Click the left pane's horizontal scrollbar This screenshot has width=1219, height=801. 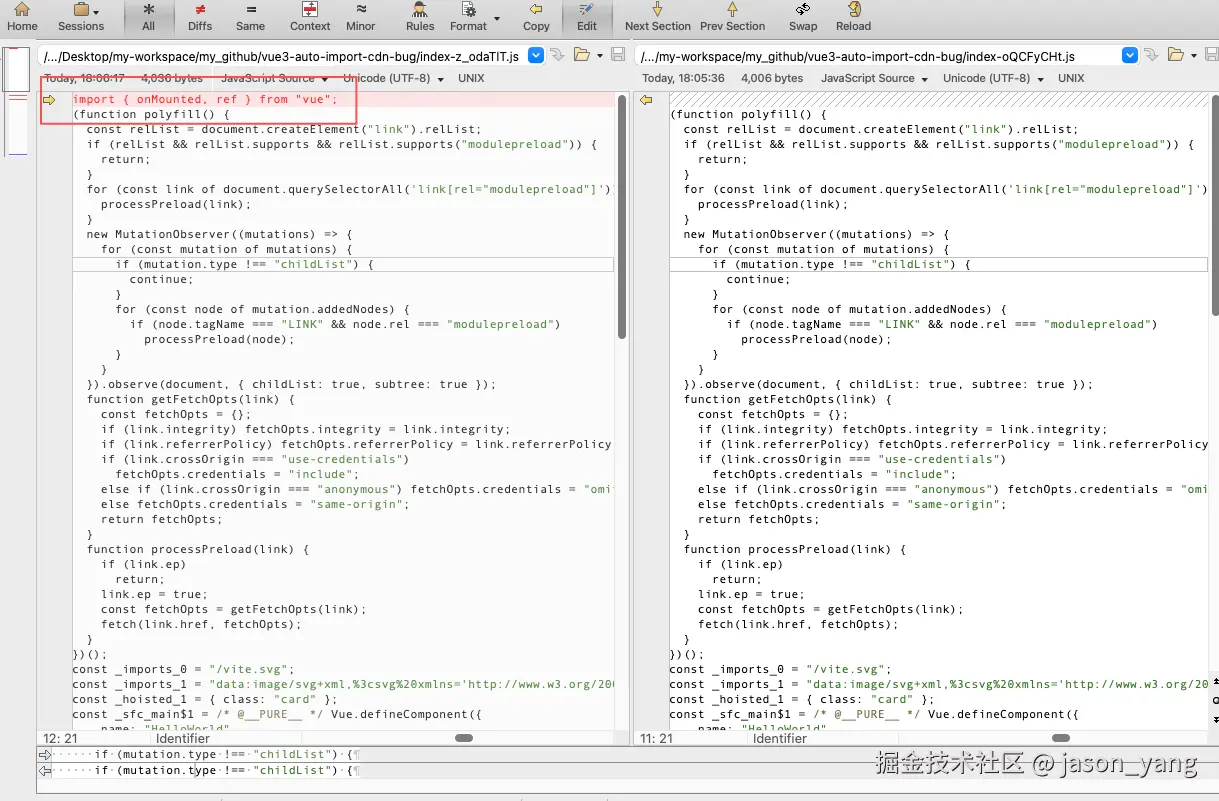(464, 738)
